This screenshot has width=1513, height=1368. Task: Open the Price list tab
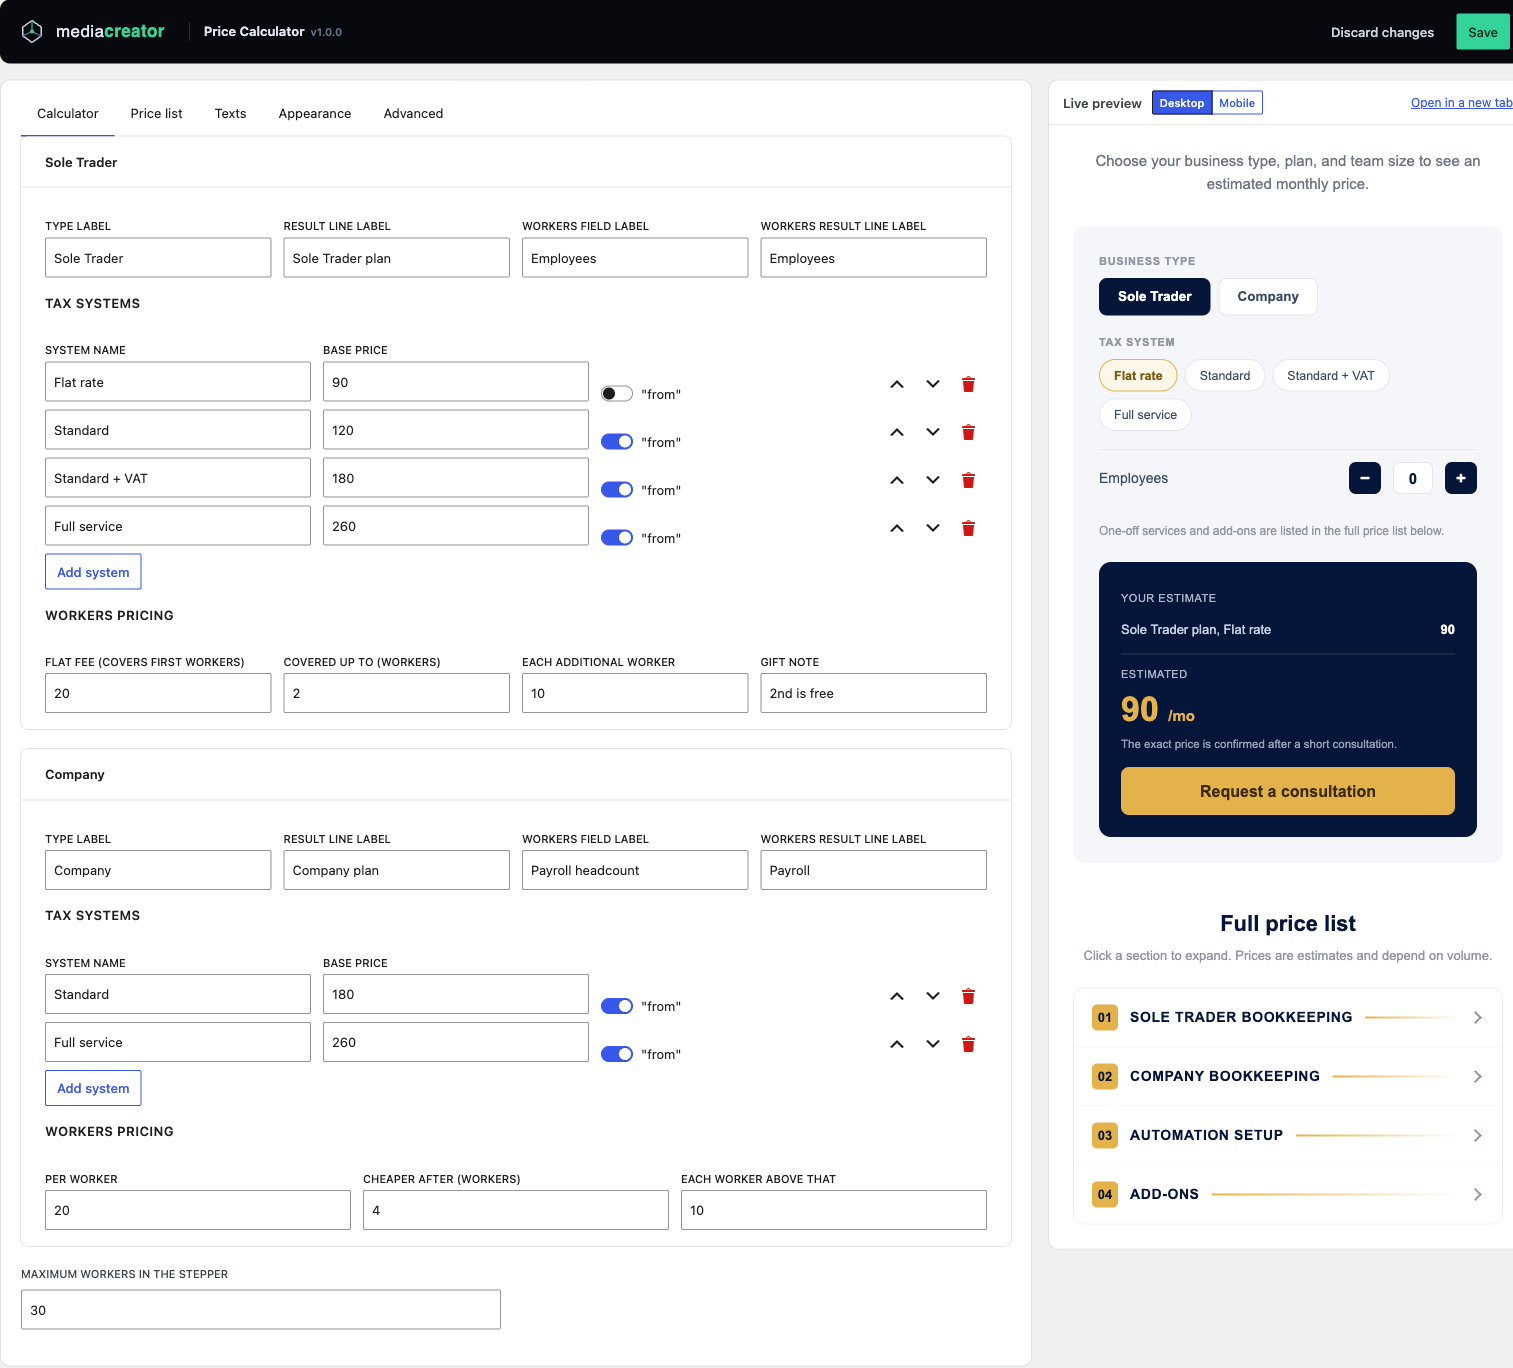pyautogui.click(x=157, y=114)
